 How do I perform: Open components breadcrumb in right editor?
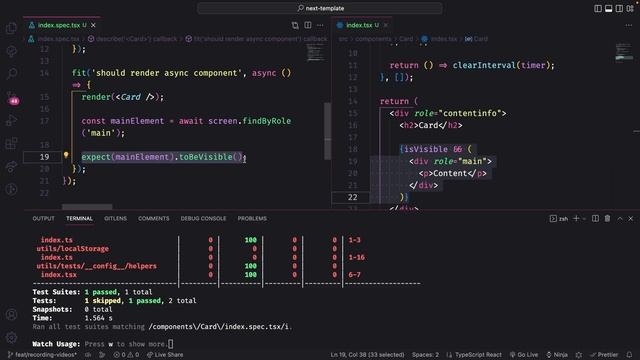tap(373, 39)
